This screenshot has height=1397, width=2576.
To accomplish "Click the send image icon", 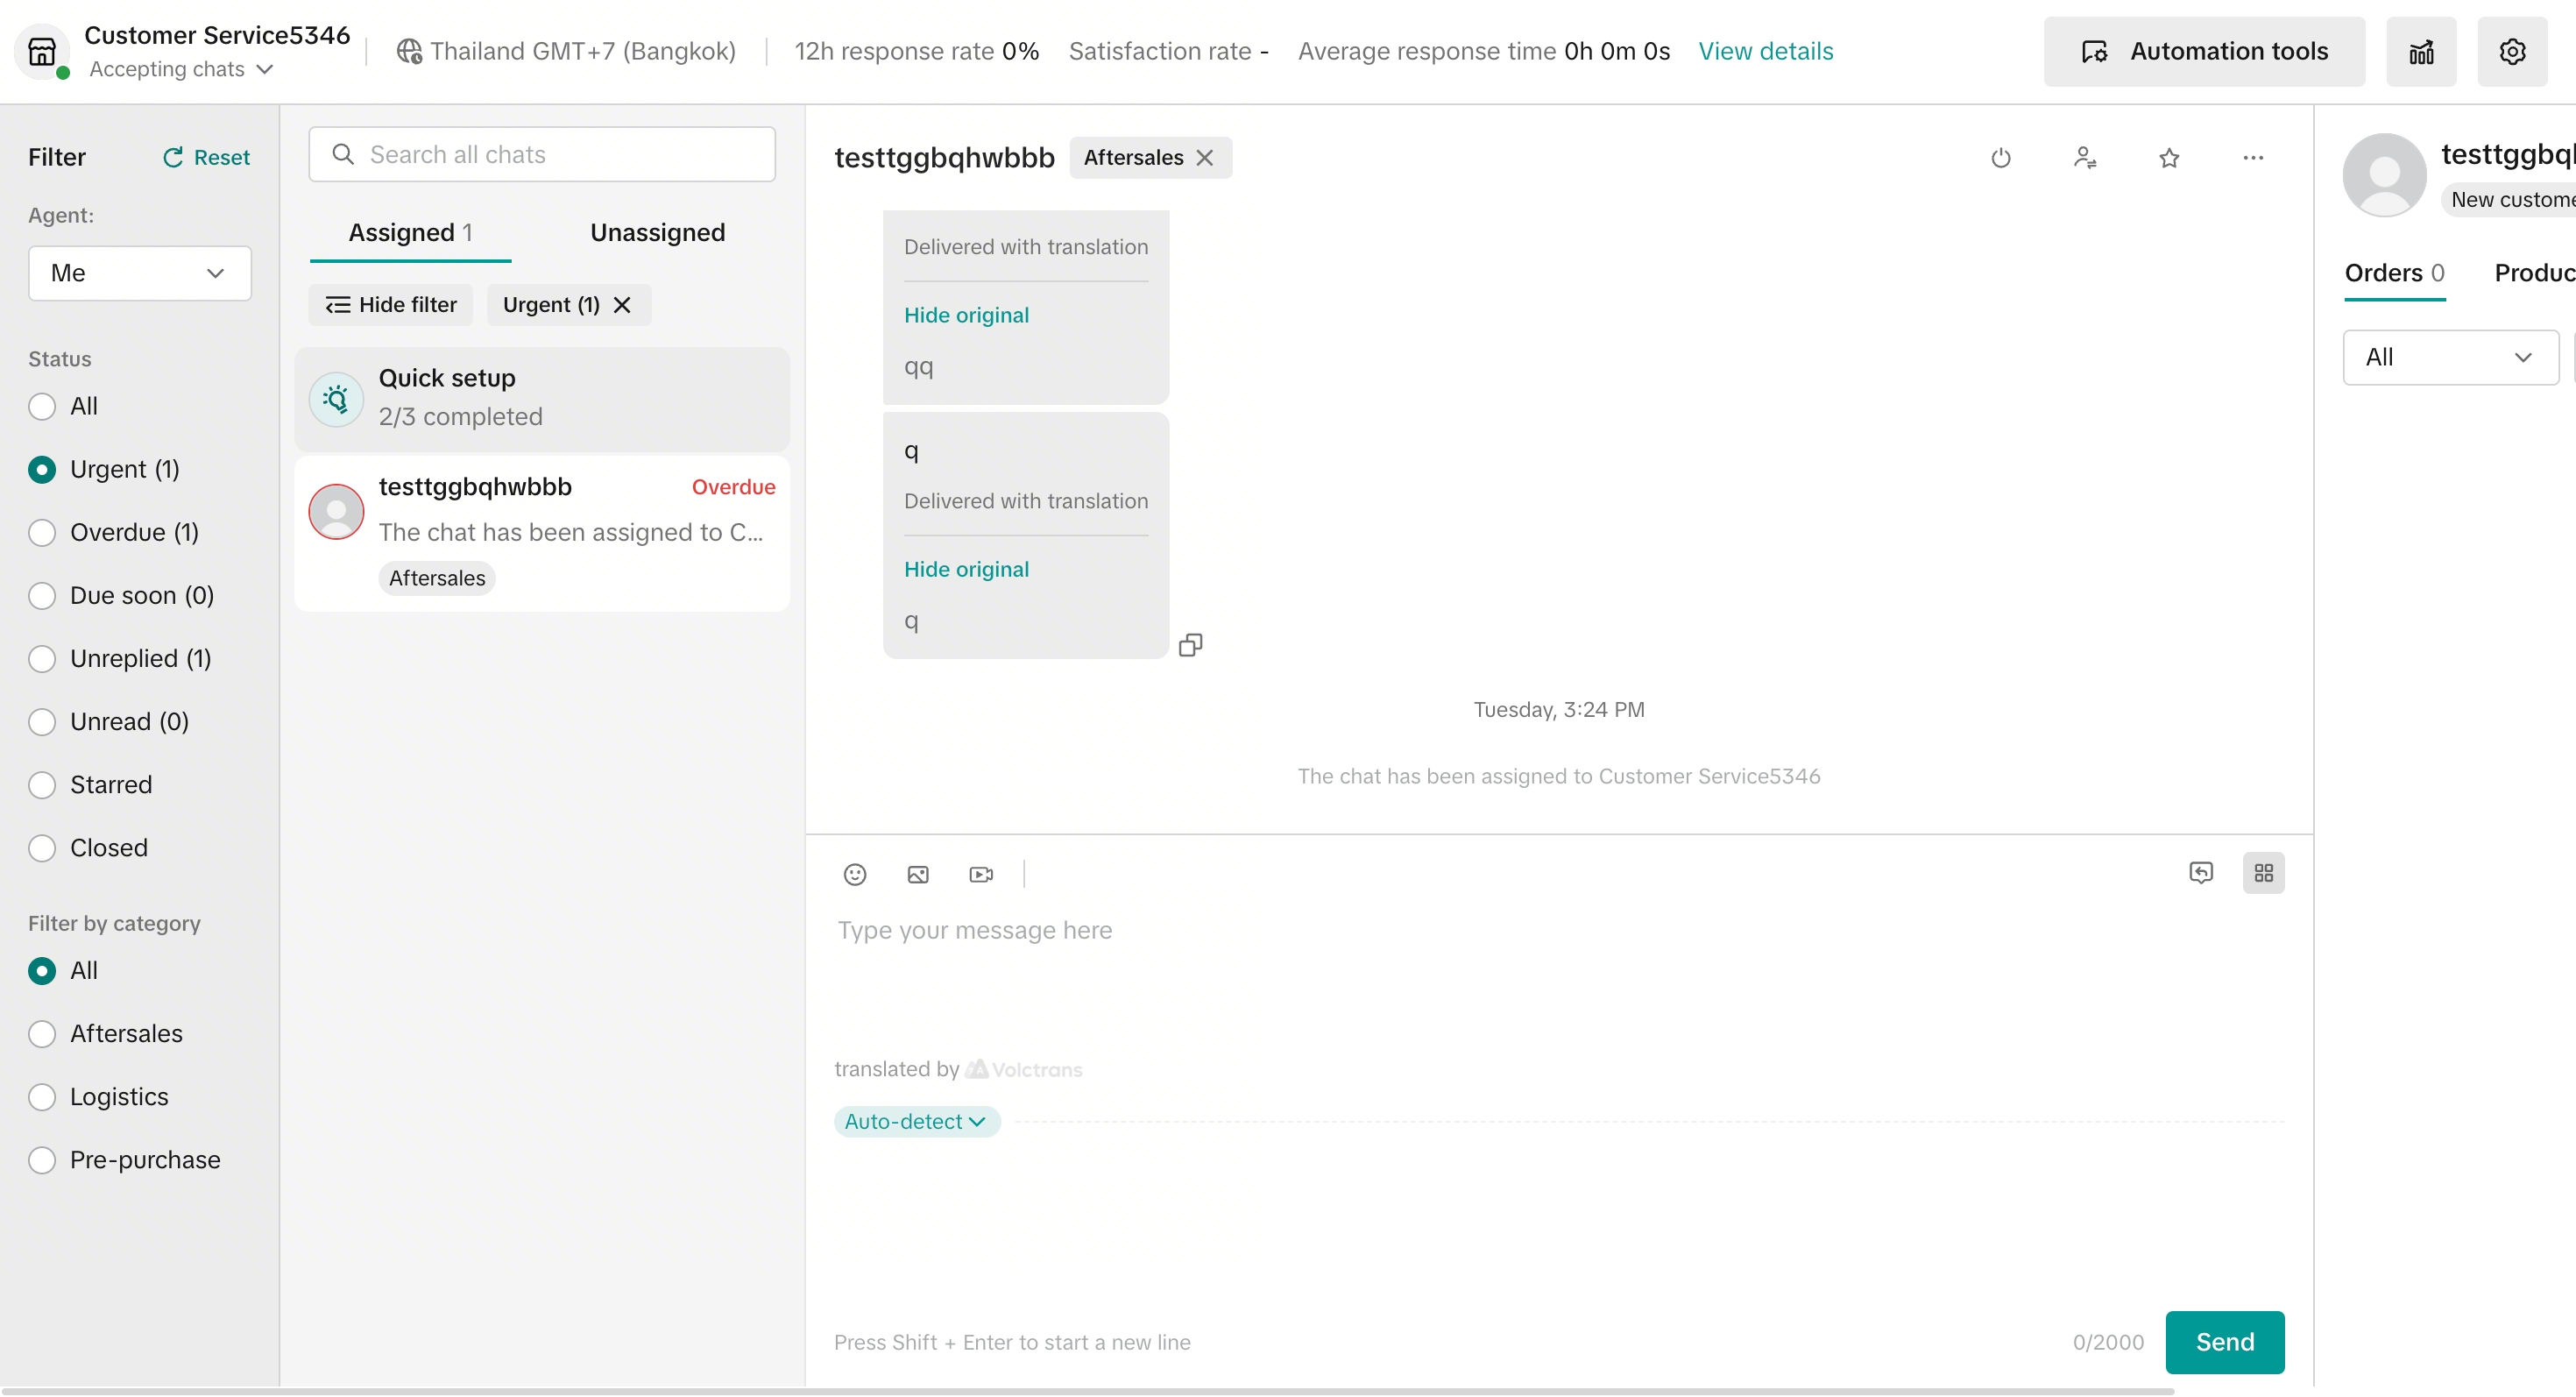I will [917, 874].
